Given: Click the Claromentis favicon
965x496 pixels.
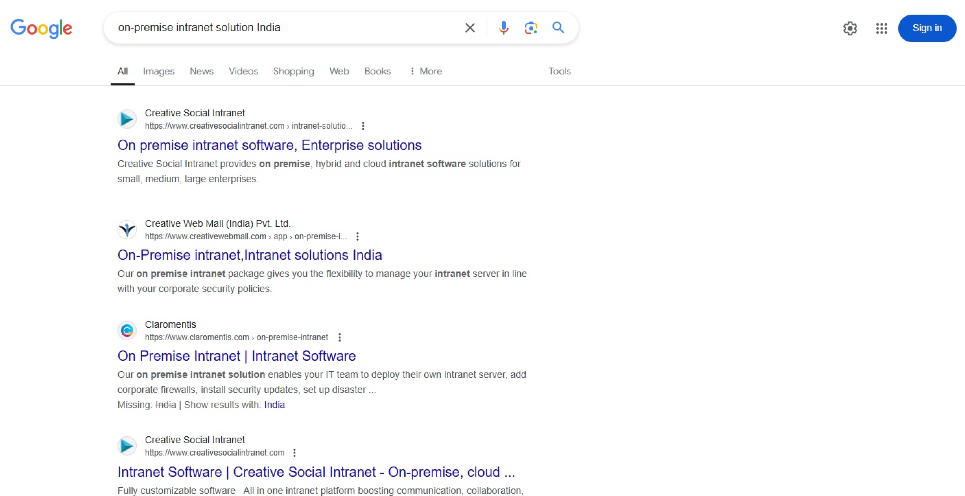Looking at the screenshot, I should 127,330.
